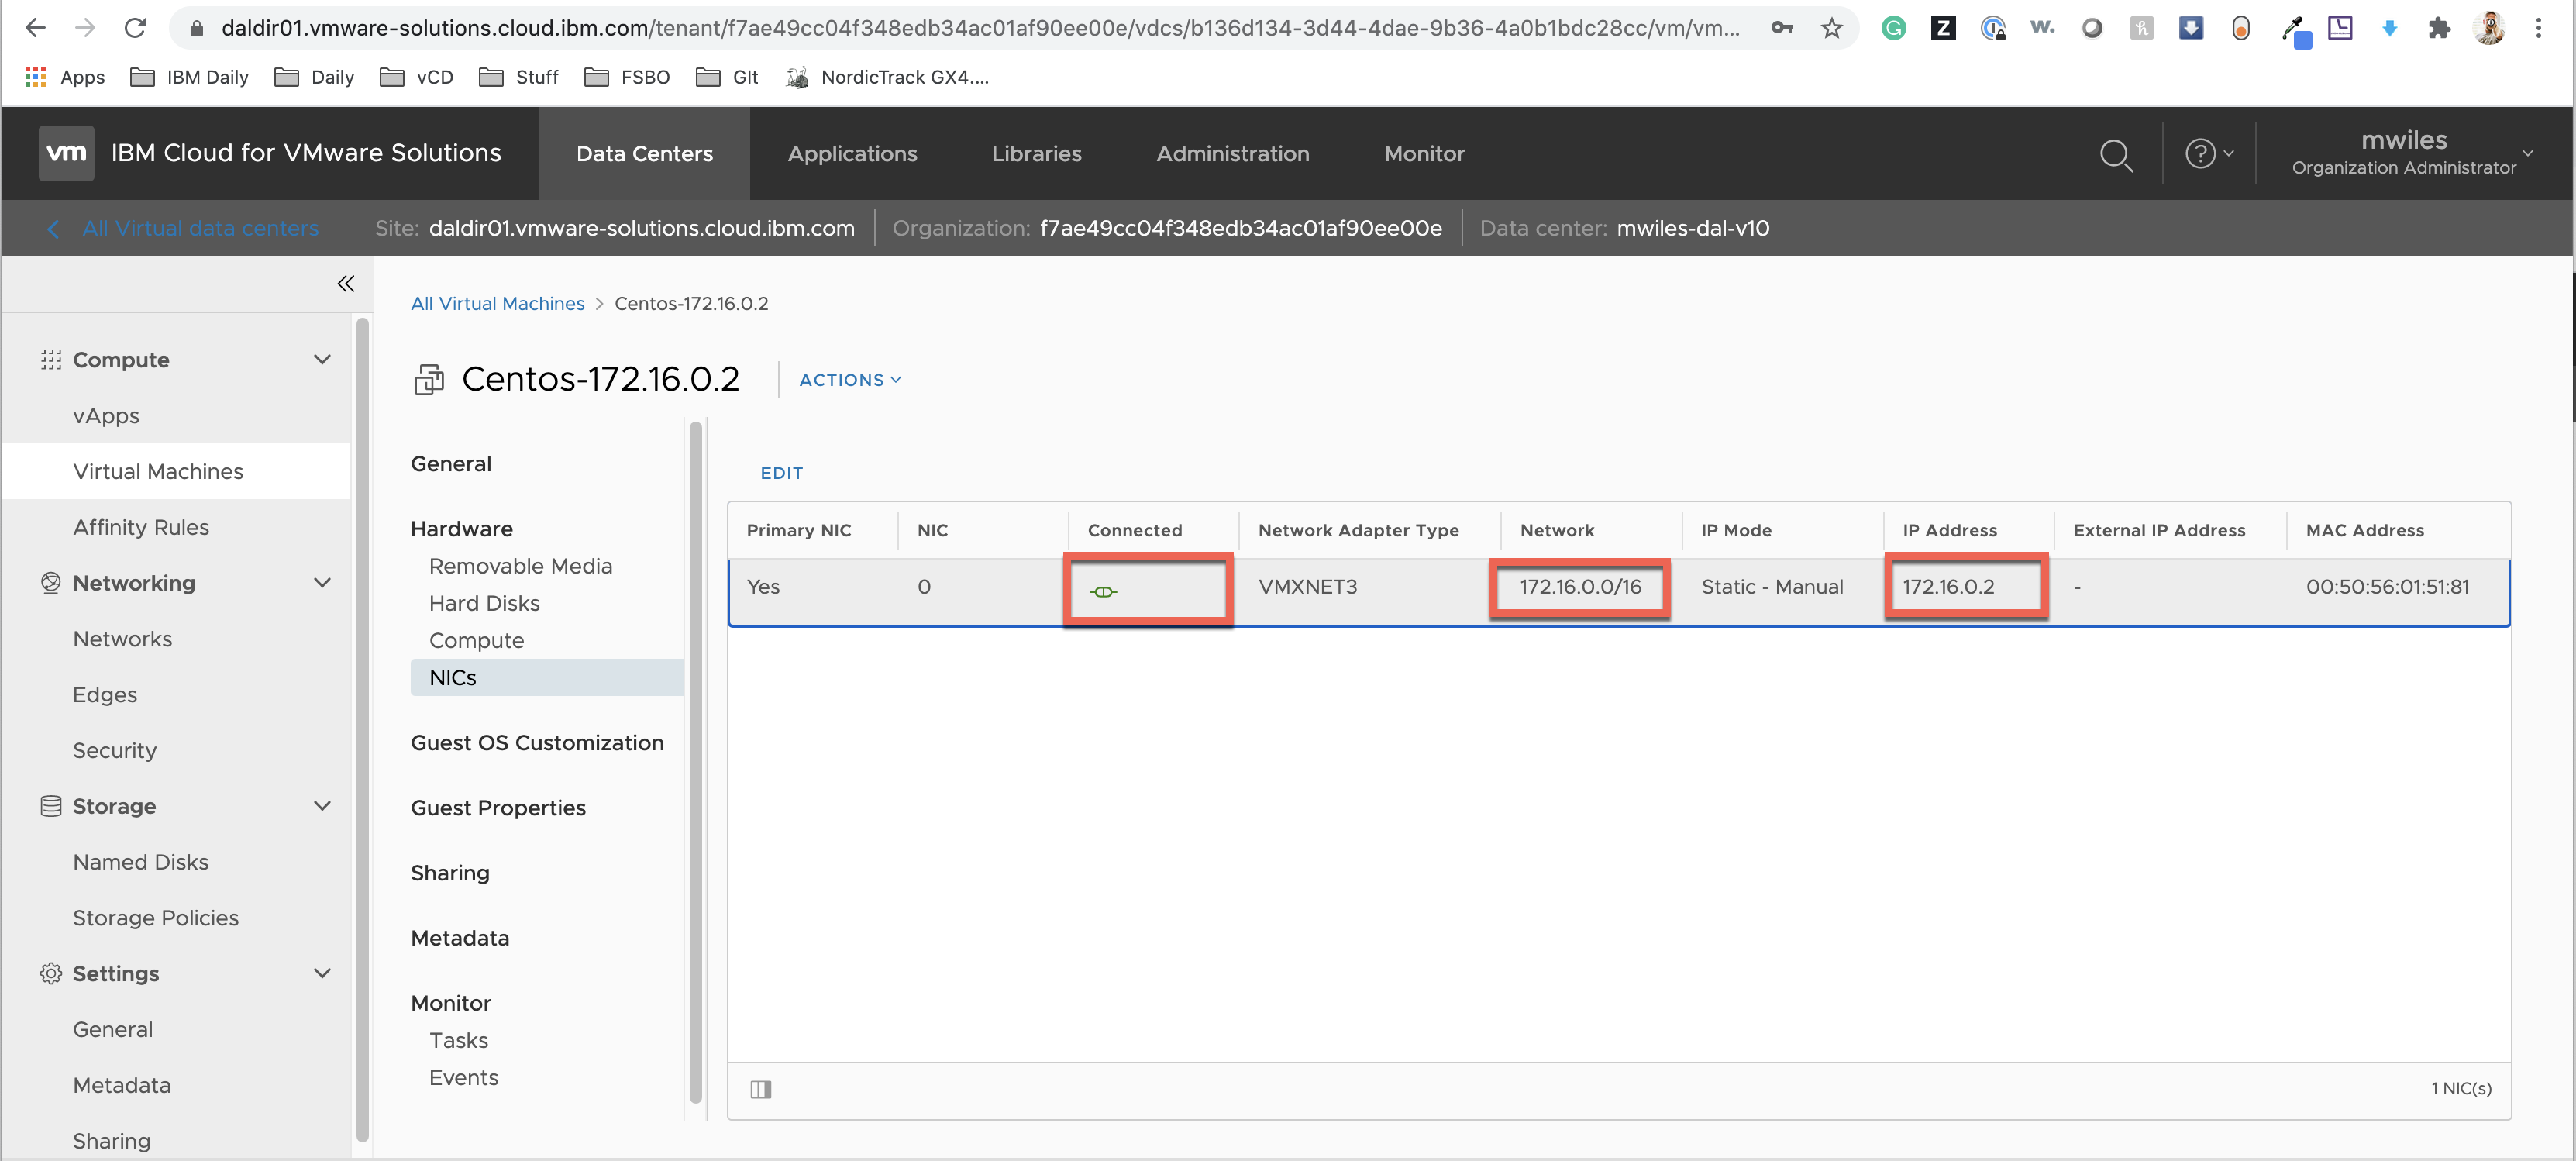The height and width of the screenshot is (1161, 2576).
Task: Collapse the left sidebar with double-chevron
Action: tap(346, 284)
